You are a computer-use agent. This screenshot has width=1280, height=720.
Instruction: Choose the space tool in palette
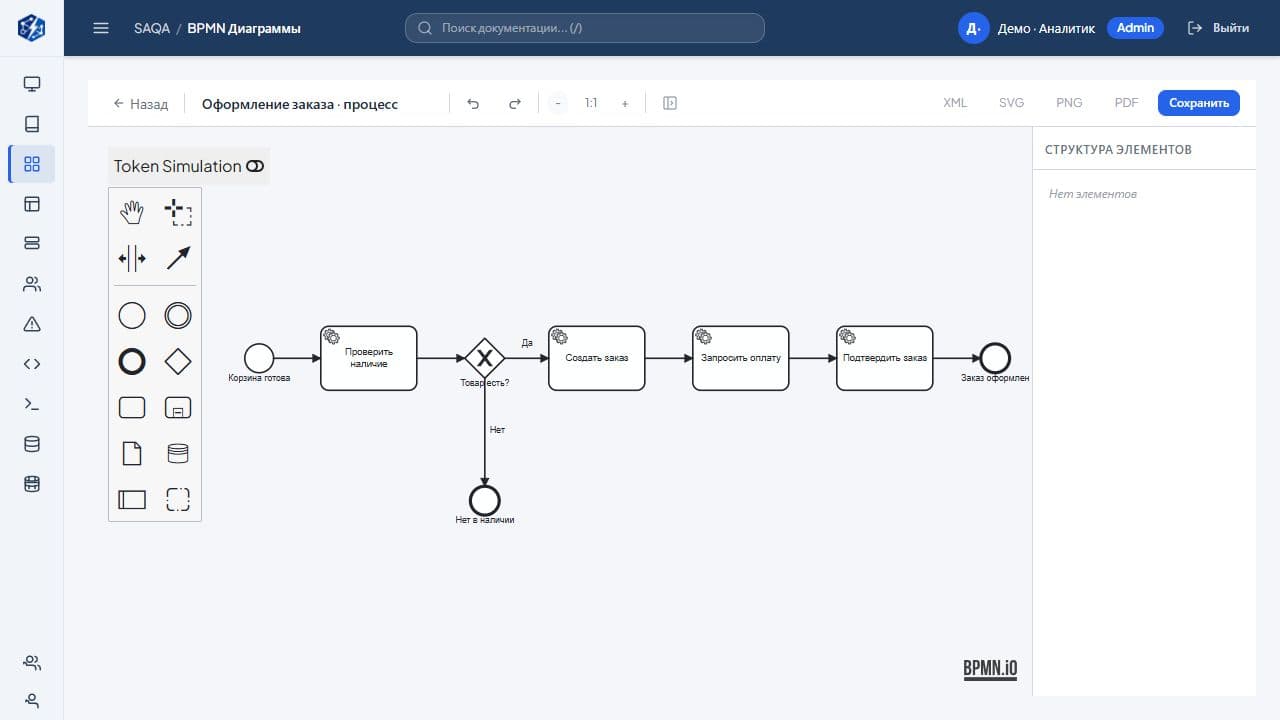tap(132, 258)
